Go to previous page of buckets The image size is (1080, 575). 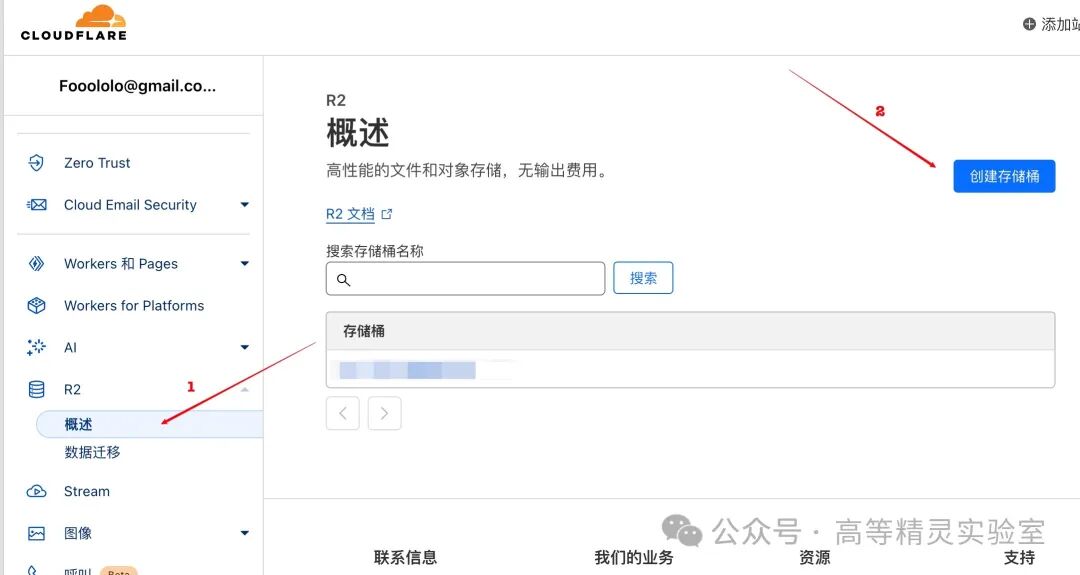343,413
